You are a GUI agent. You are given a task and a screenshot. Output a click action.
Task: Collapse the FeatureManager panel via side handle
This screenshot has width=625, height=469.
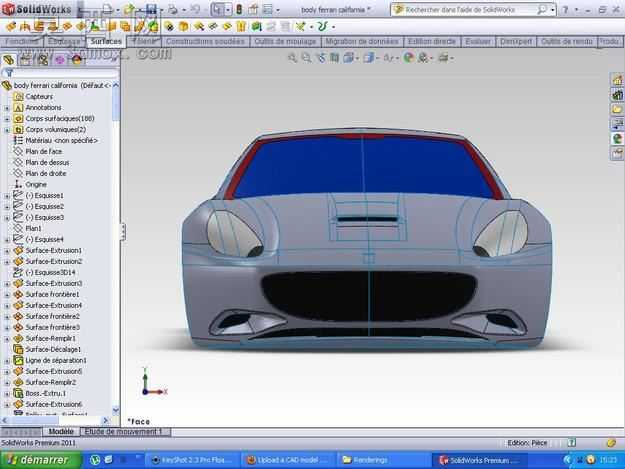[123, 232]
